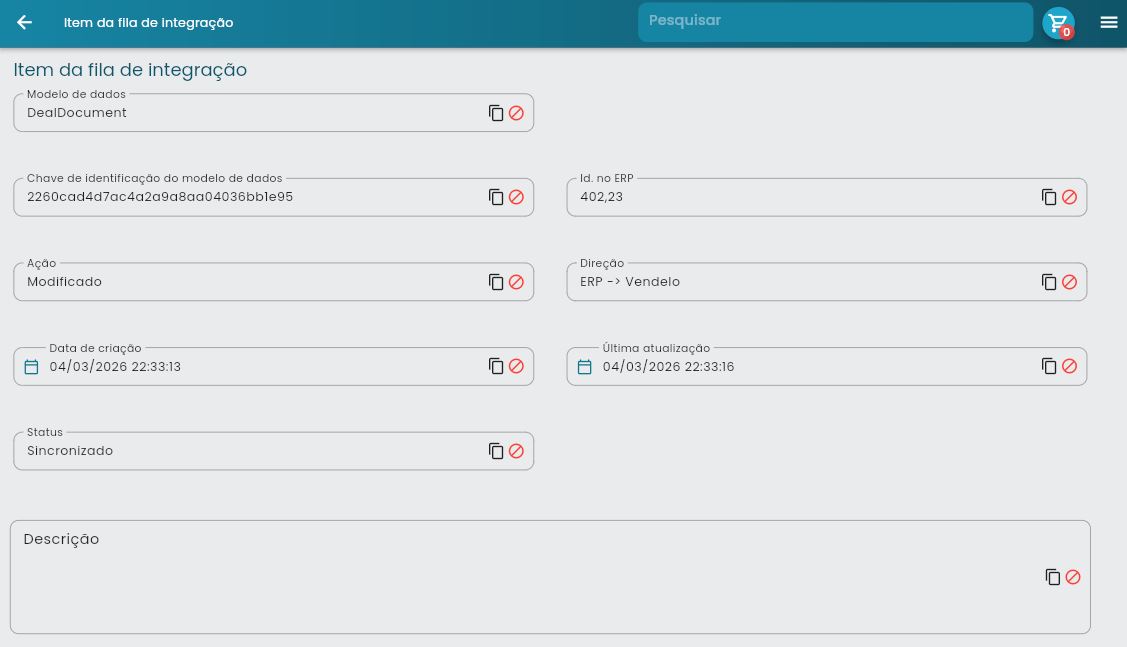Open the shopping cart

pyautogui.click(x=1058, y=23)
